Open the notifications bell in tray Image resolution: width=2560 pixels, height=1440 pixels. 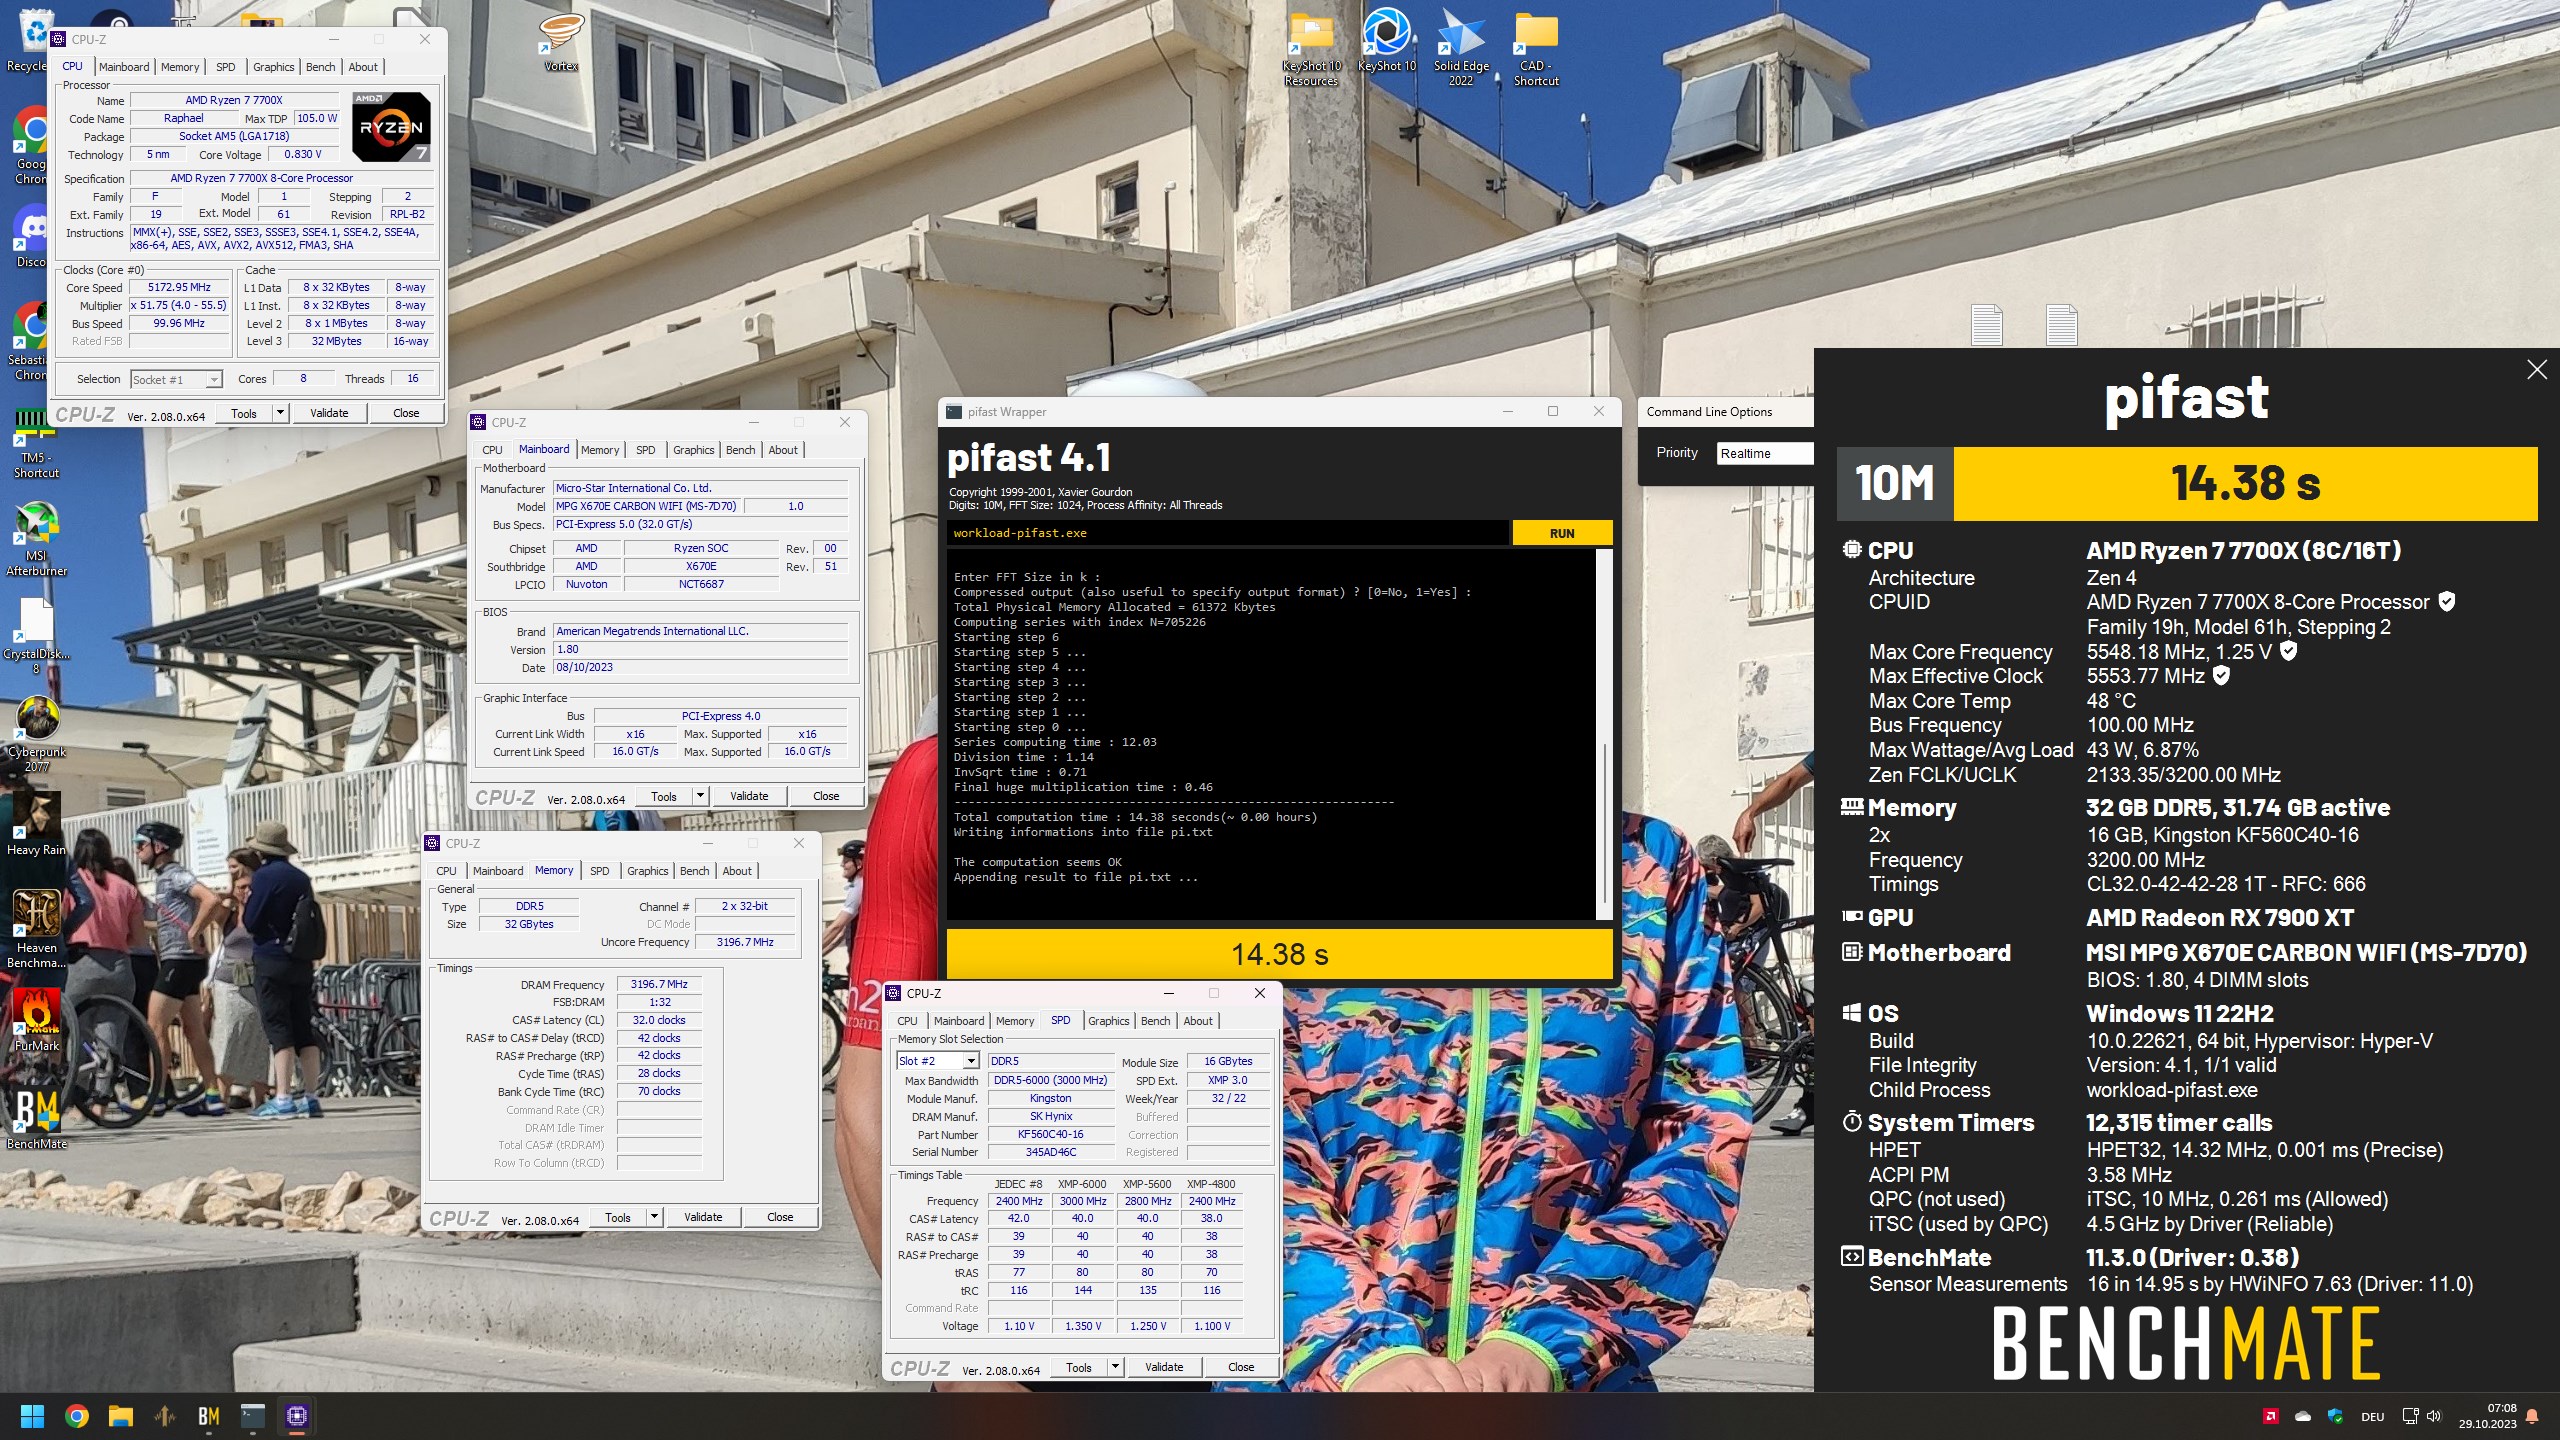(x=2532, y=1416)
